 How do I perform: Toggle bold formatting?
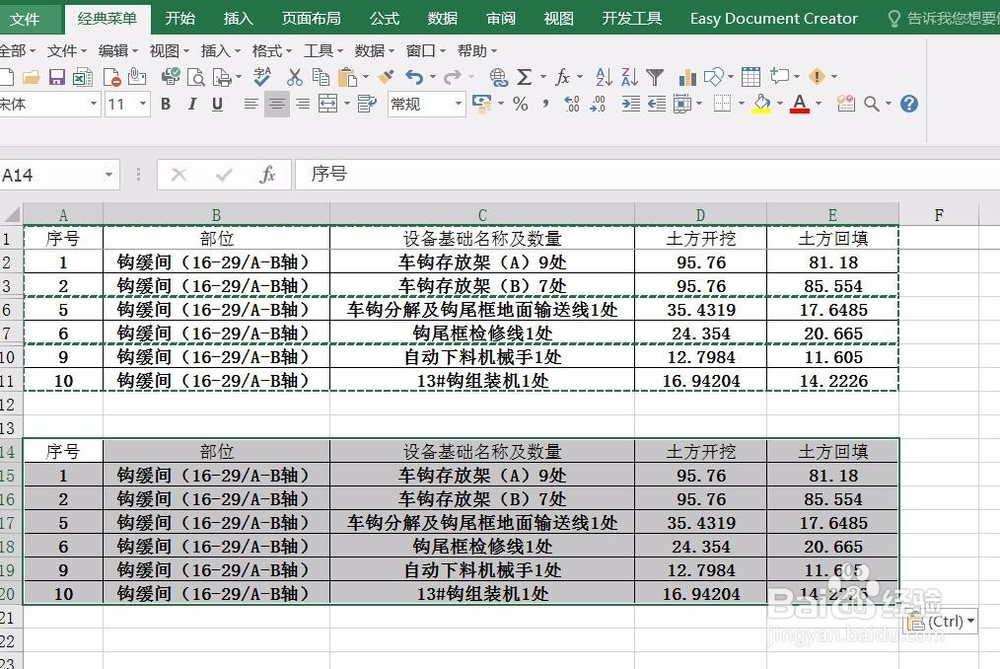pos(166,104)
